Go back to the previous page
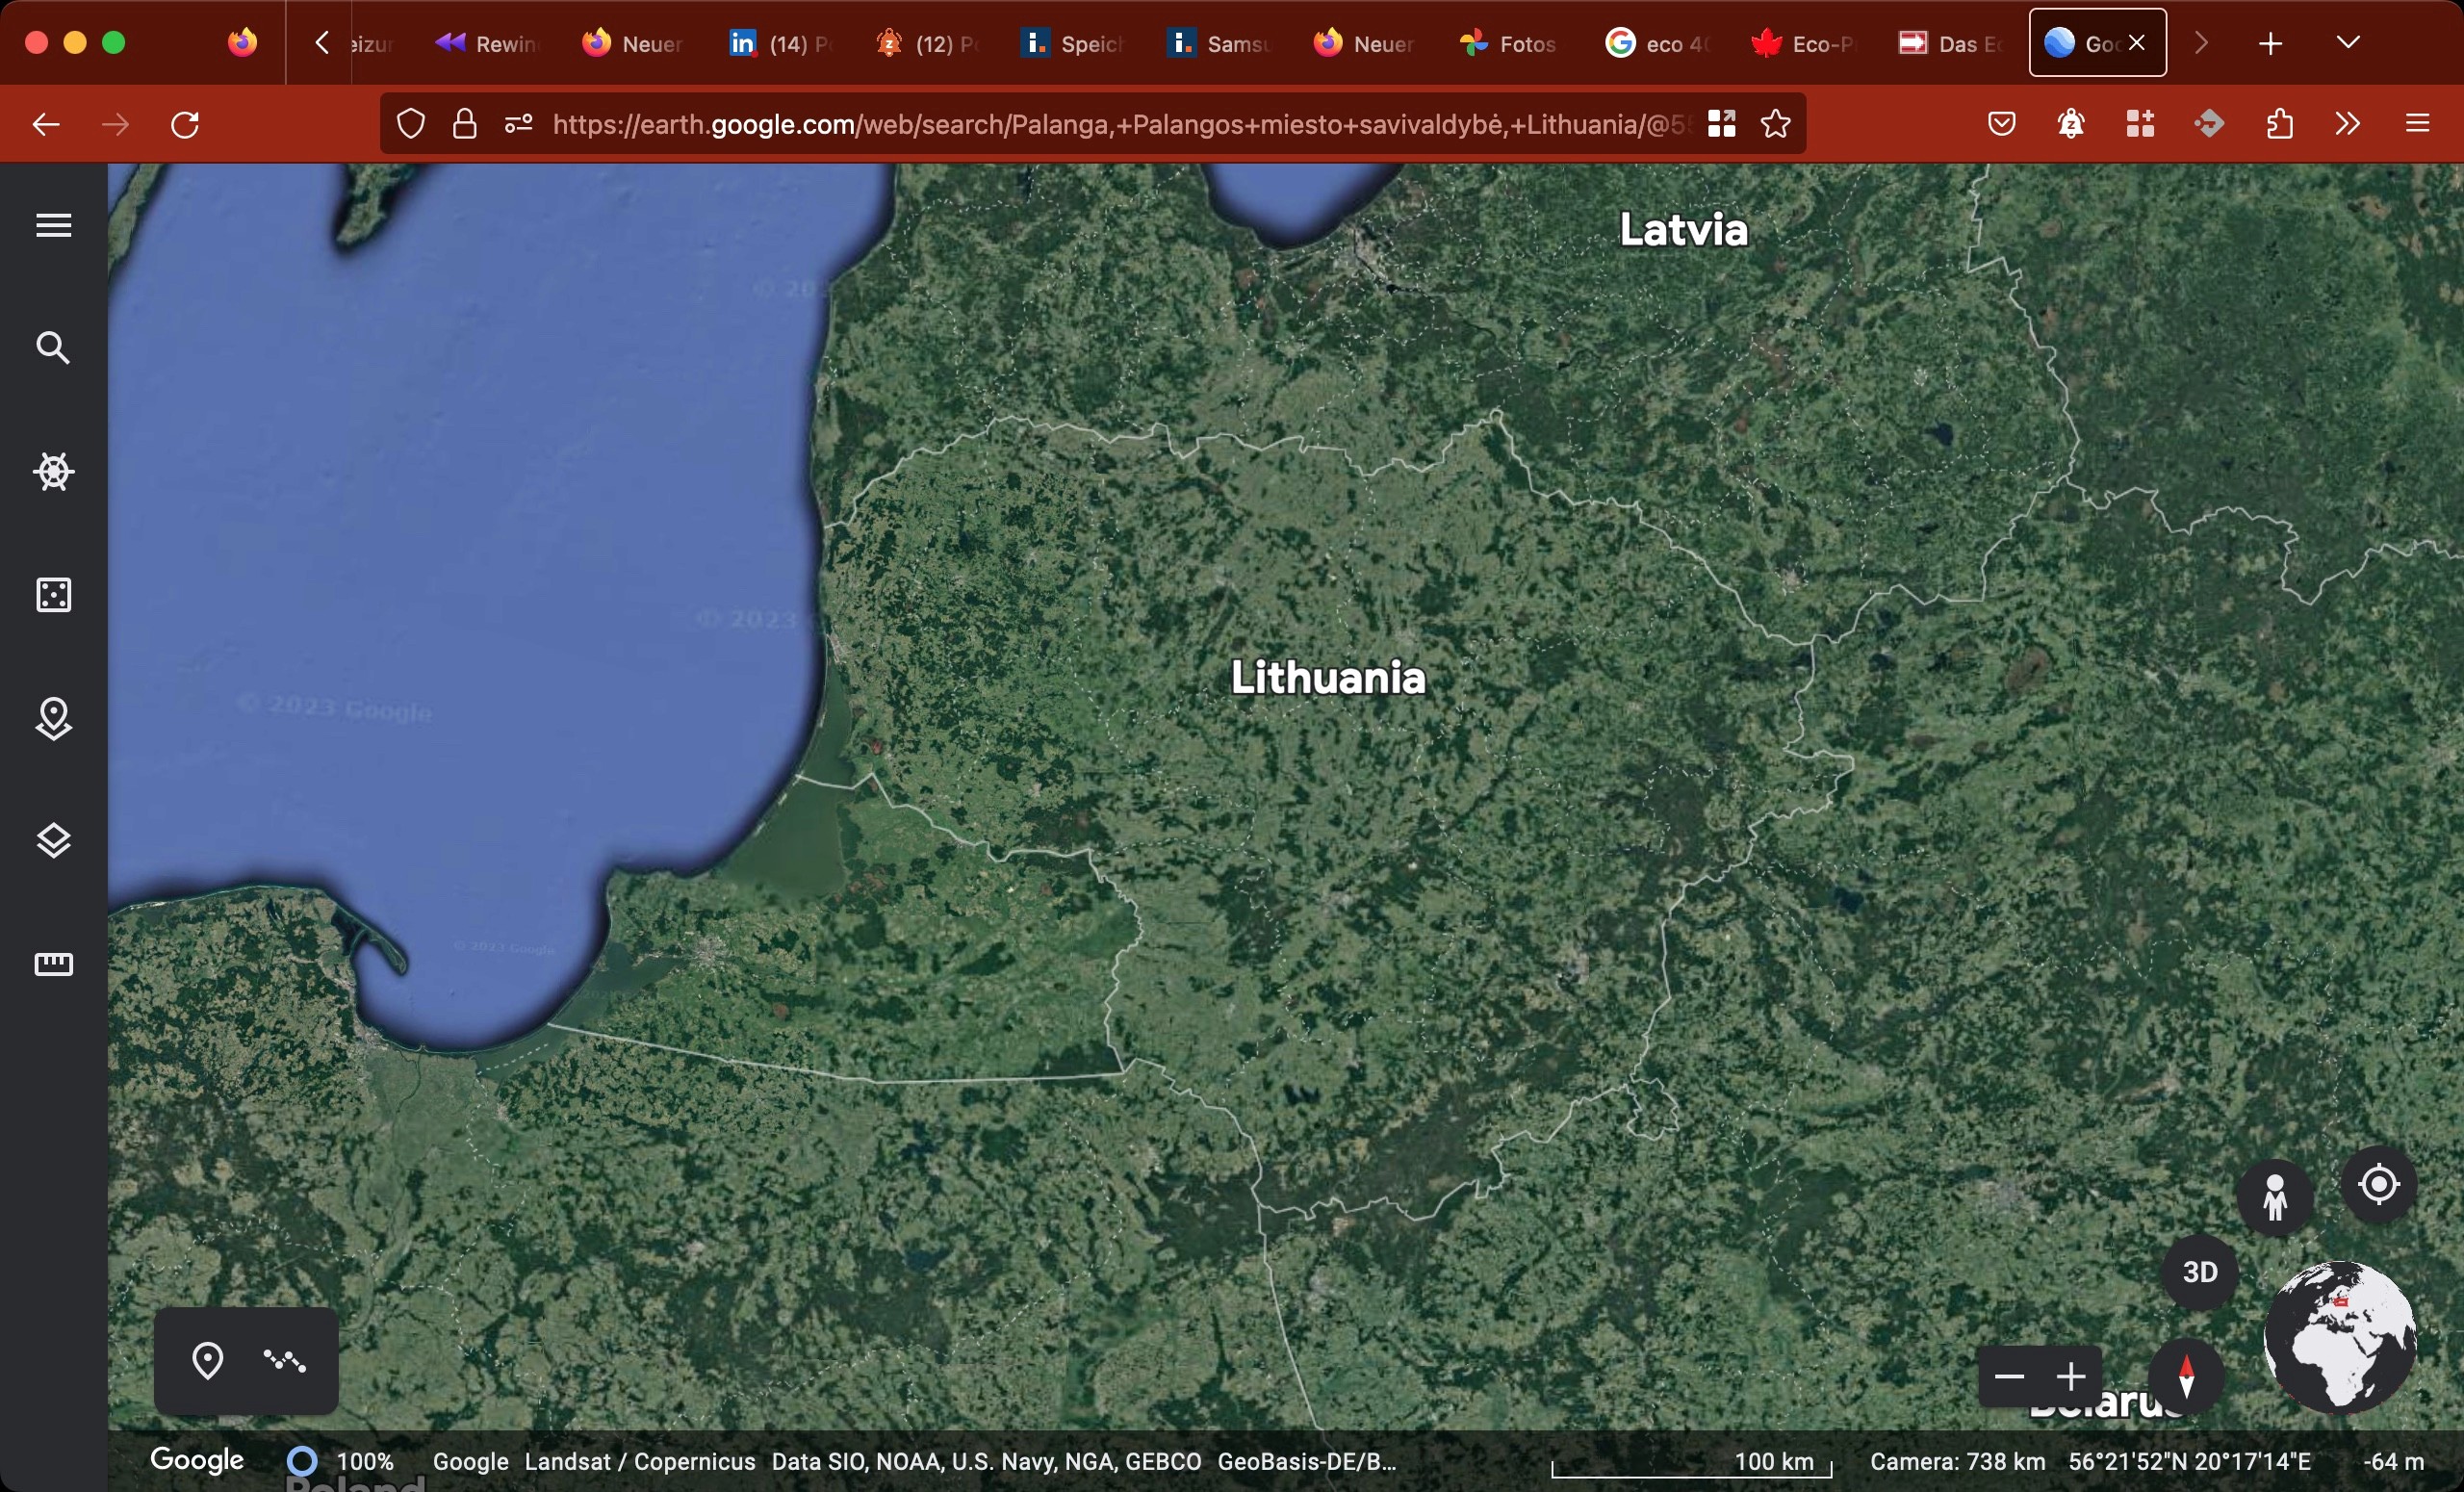Screen dimensions: 2464x1492 46,124
